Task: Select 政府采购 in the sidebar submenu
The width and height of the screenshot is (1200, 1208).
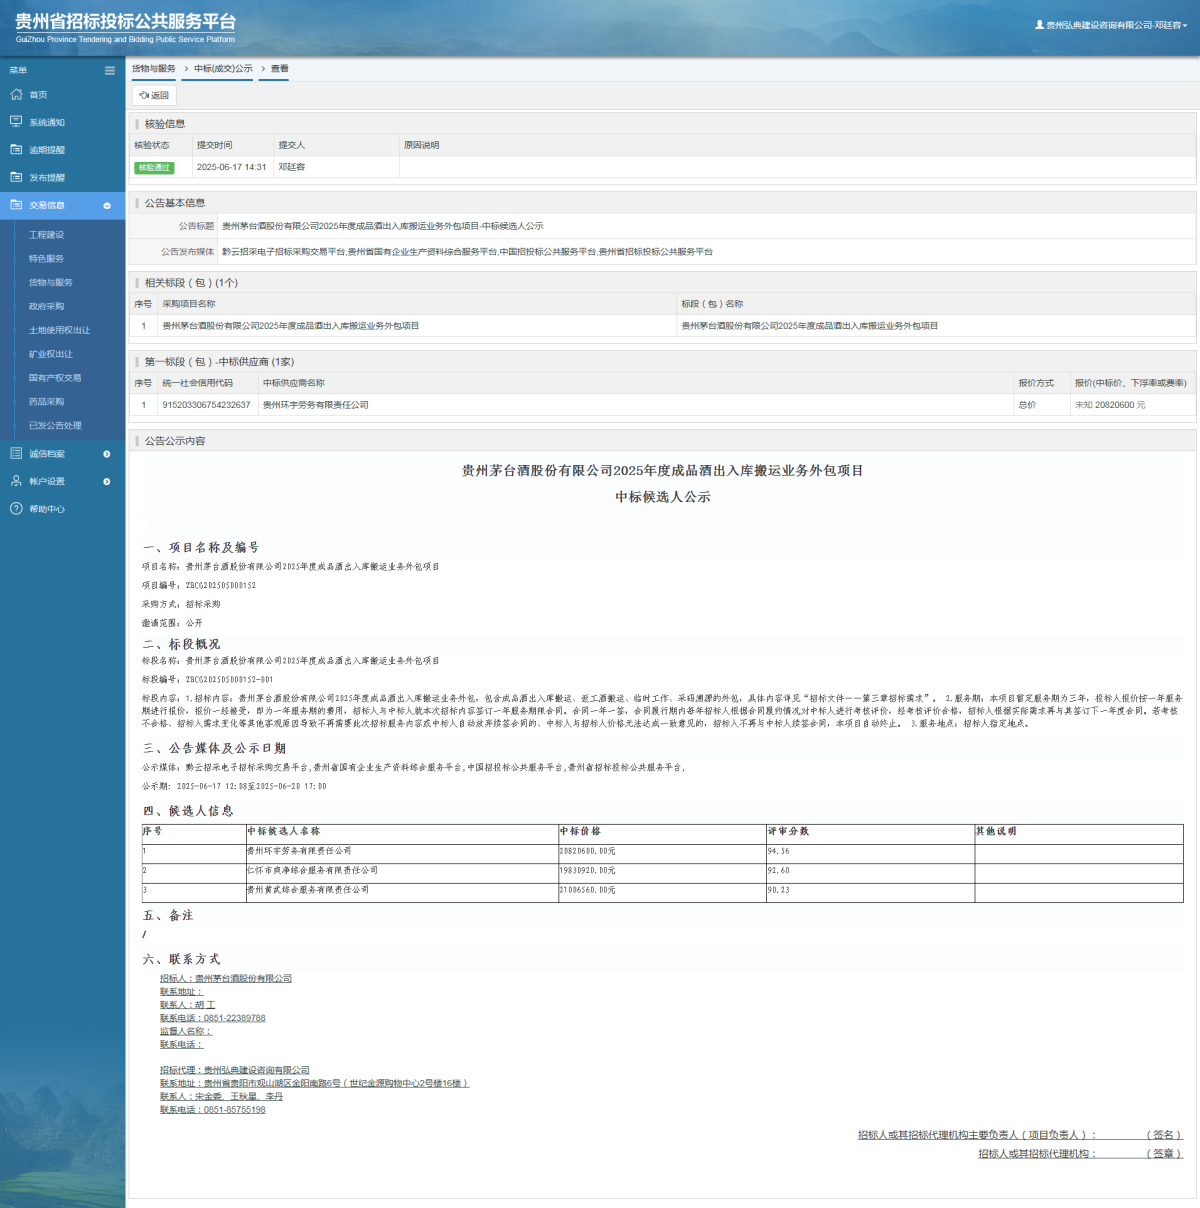Action: click(46, 306)
